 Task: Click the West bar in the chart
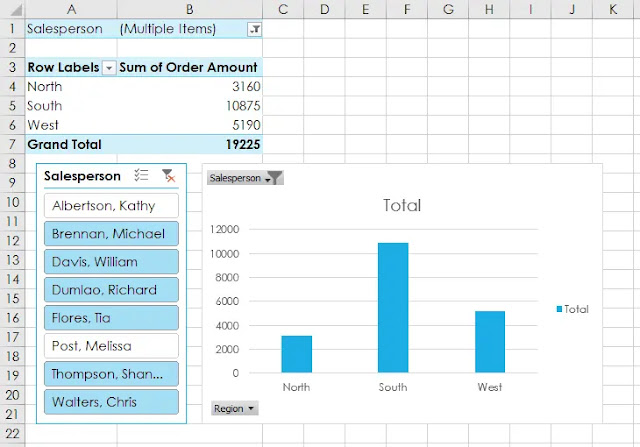[x=490, y=342]
